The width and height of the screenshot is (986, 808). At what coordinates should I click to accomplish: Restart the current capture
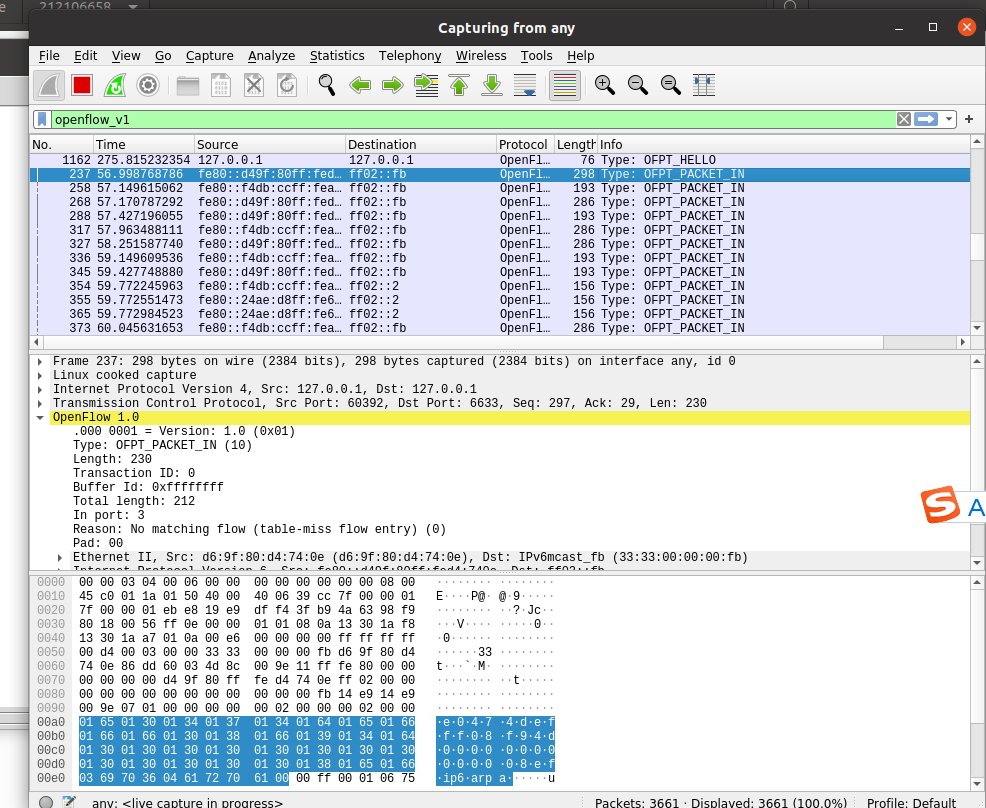(115, 85)
